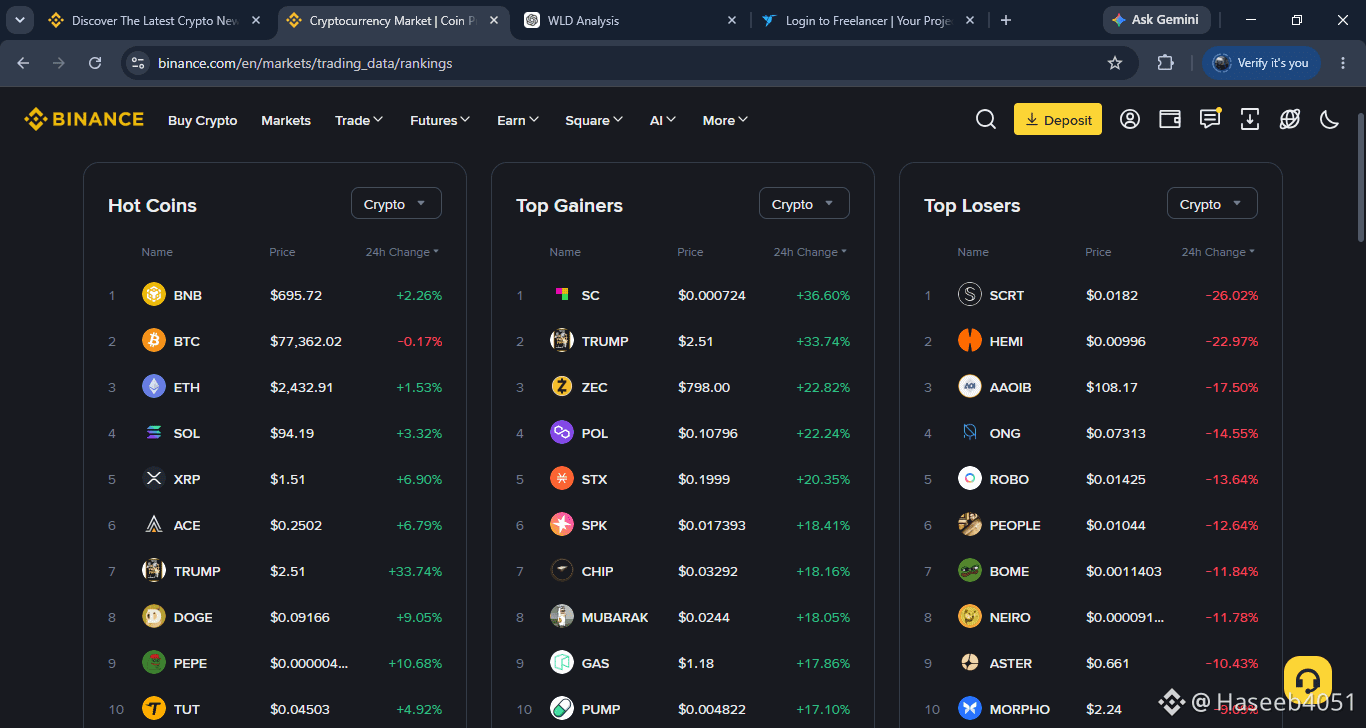This screenshot has height=728, width=1366.
Task: Toggle dark mode with the moon icon
Action: [1330, 120]
